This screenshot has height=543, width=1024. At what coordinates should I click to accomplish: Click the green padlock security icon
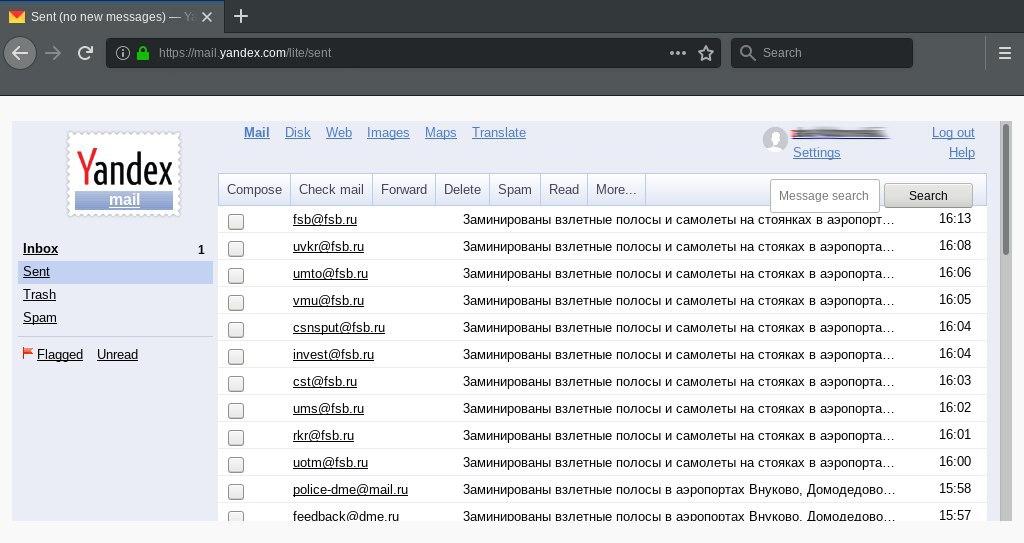point(143,53)
